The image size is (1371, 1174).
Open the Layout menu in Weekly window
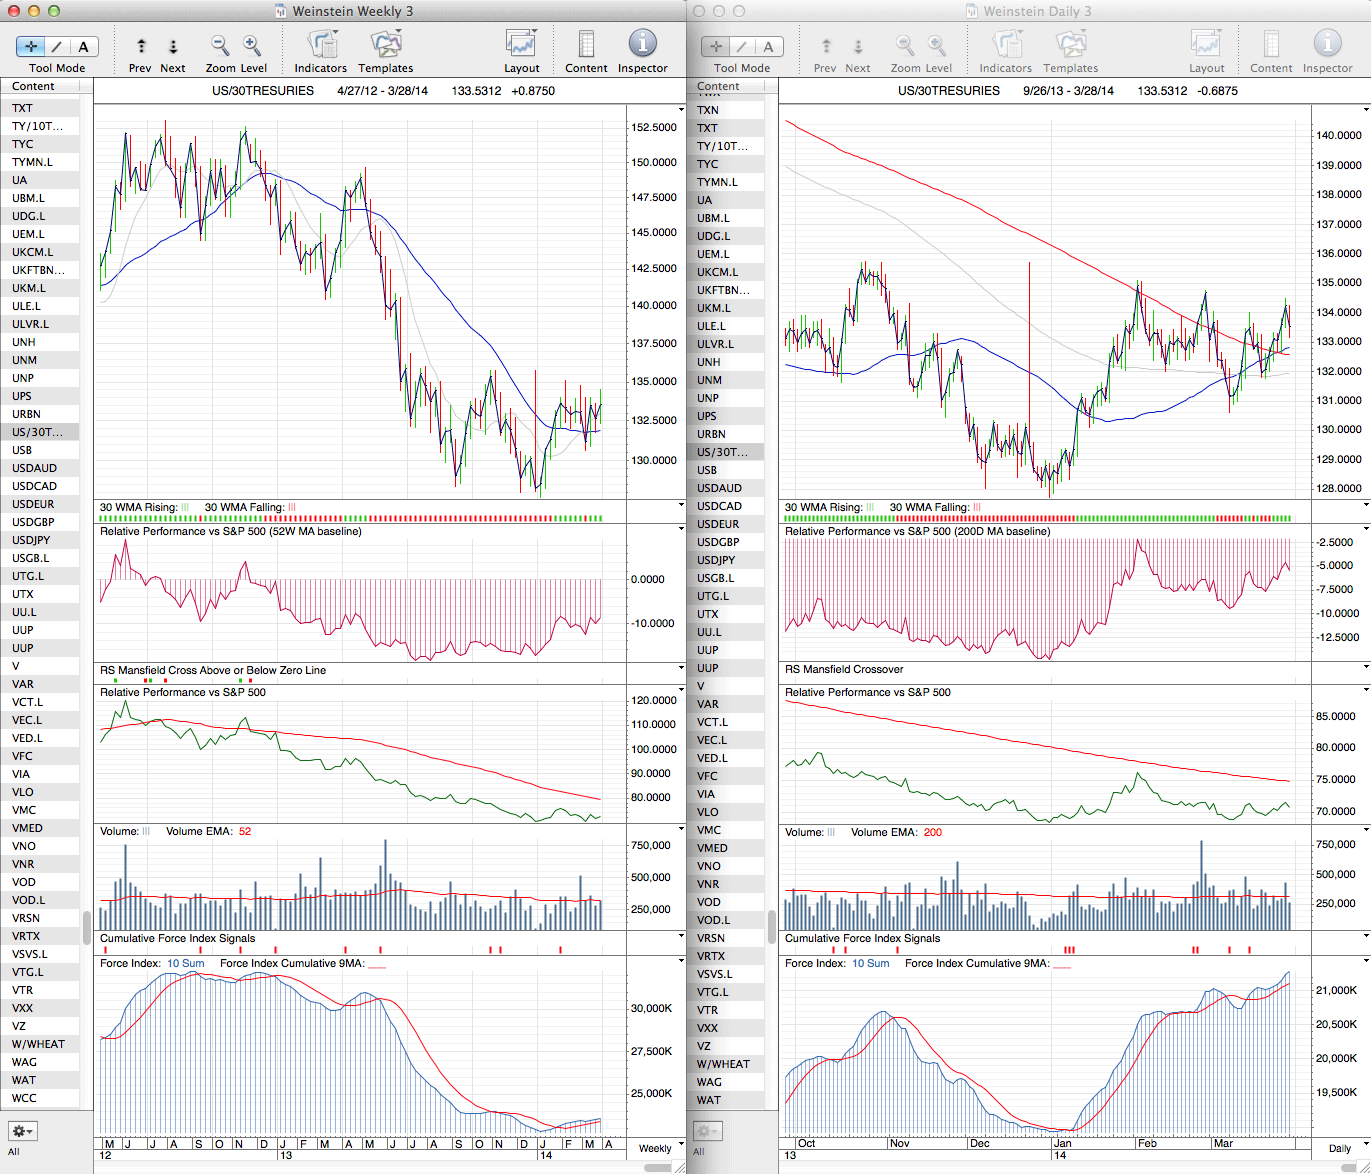click(521, 46)
